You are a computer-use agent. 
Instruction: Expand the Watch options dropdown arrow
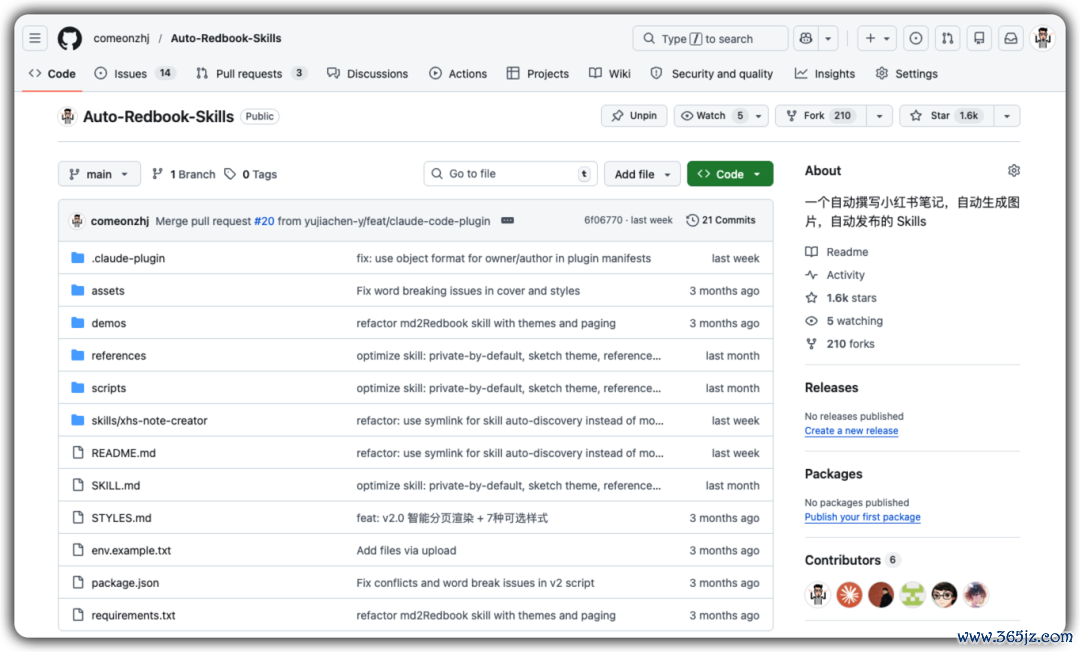pos(758,116)
